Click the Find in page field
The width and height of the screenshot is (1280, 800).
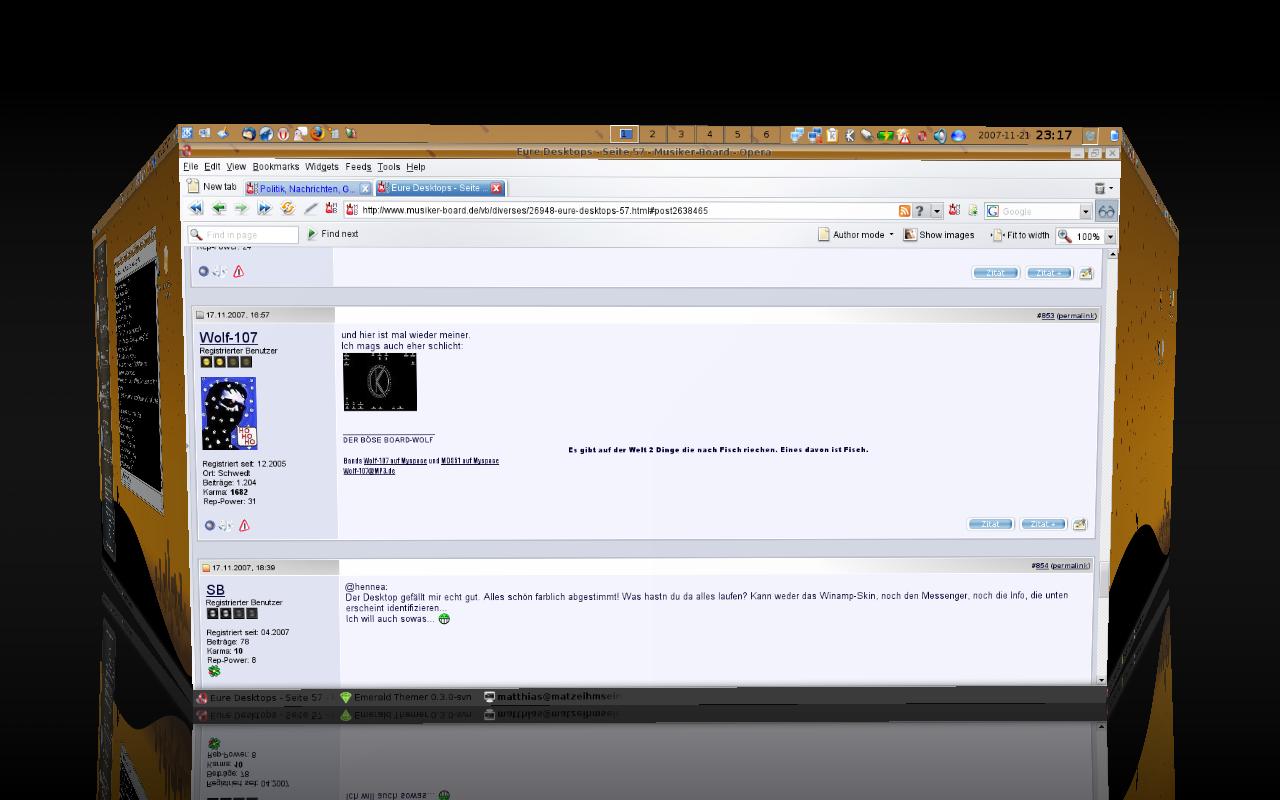coord(244,235)
